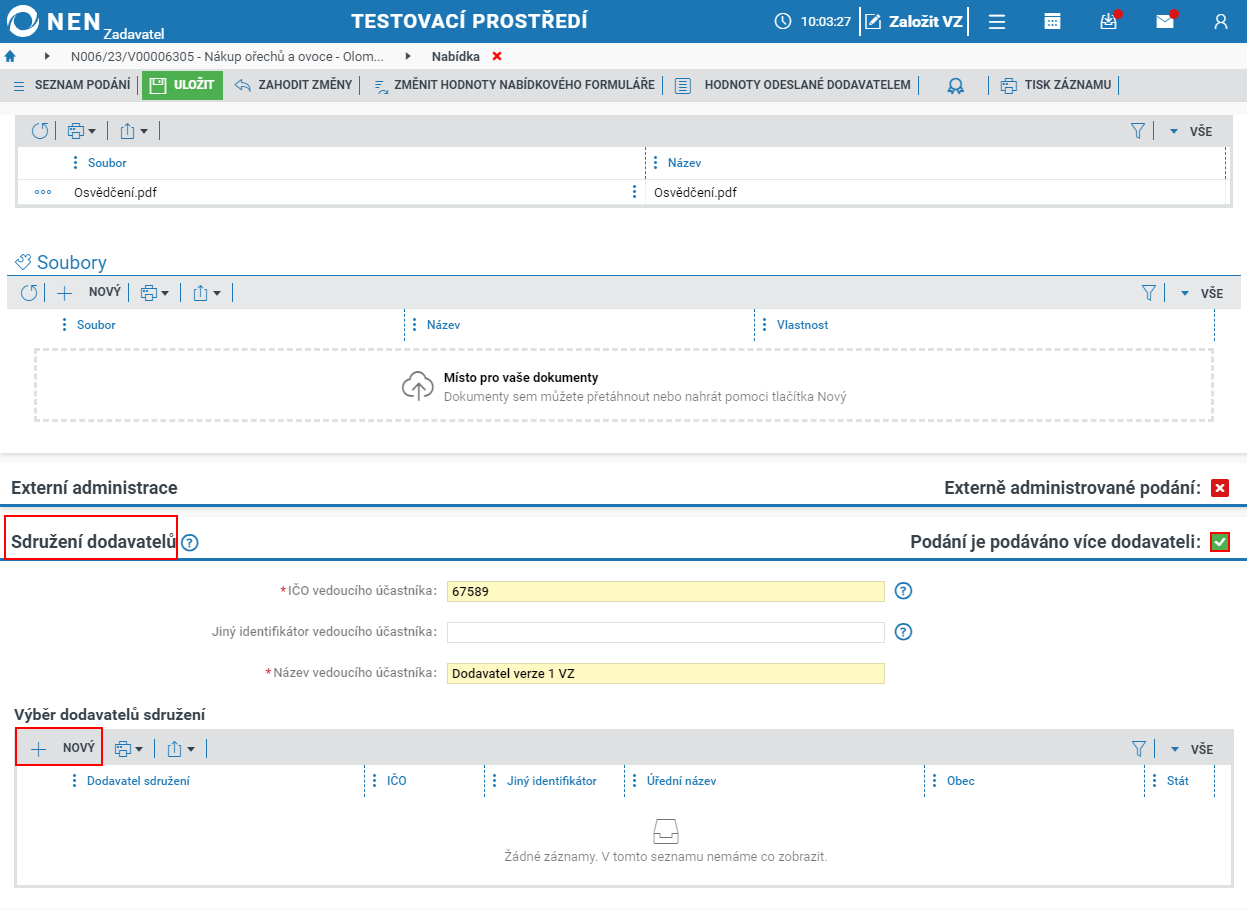Open print dropdown in top file list toolbar
Screen dimensions: 1247x910
click(81, 131)
